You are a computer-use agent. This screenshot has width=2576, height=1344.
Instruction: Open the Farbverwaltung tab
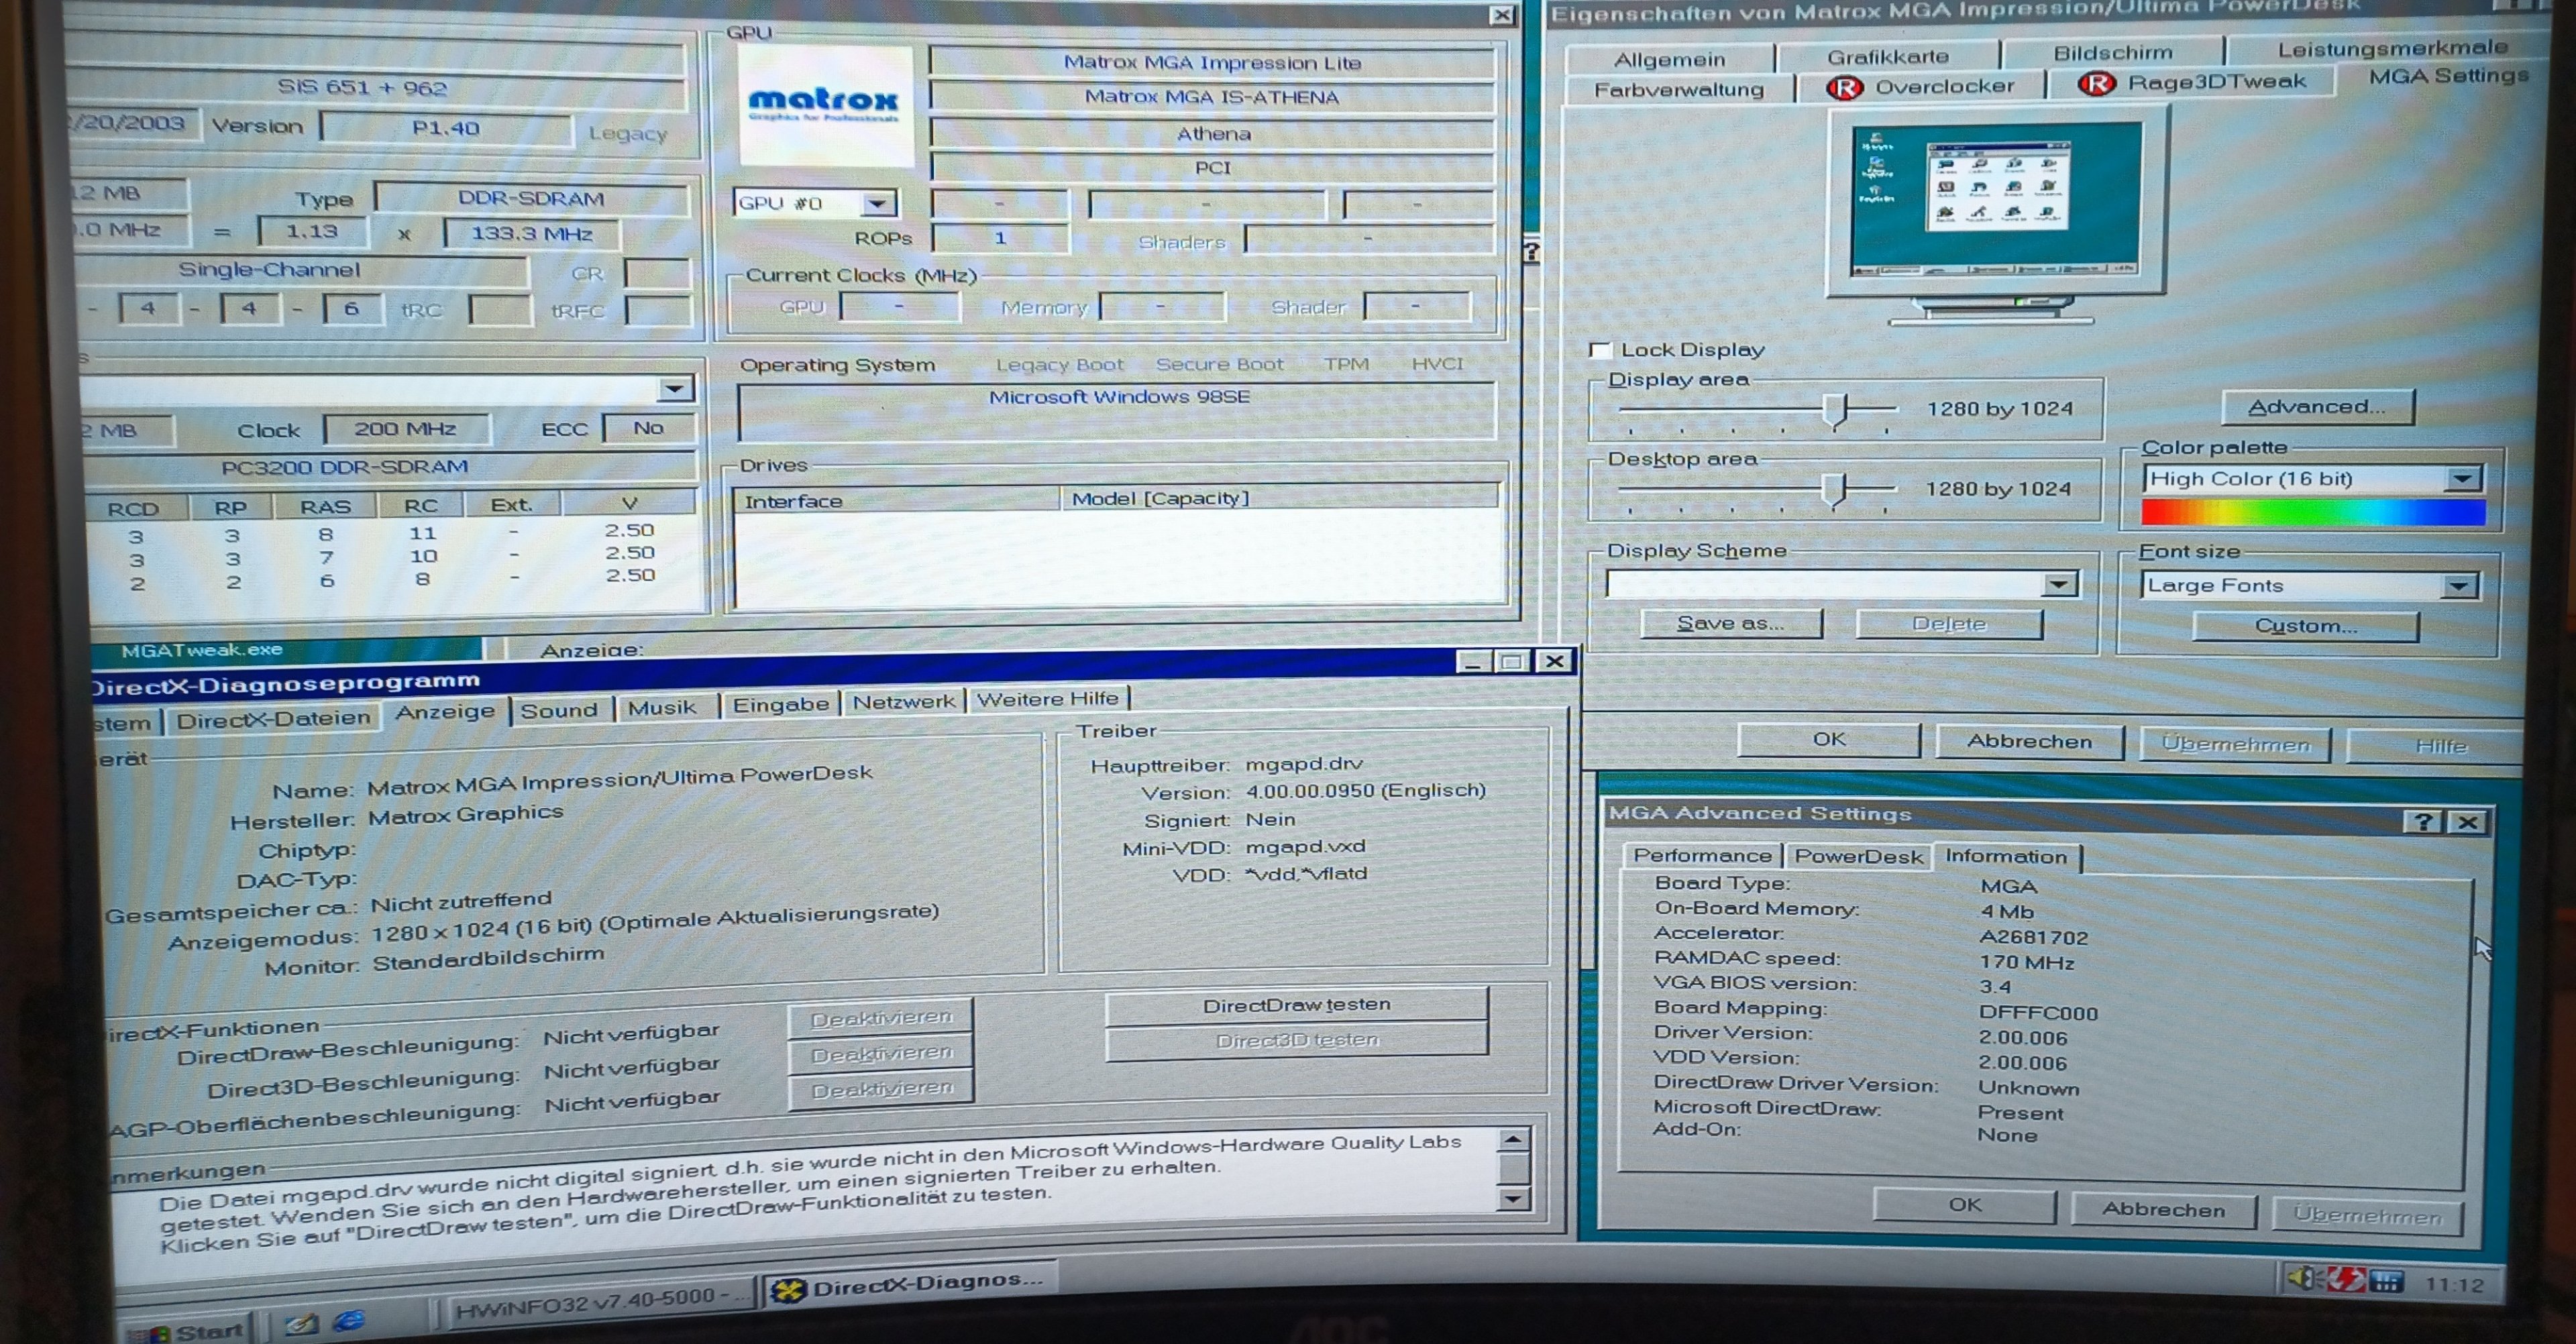(x=1679, y=89)
